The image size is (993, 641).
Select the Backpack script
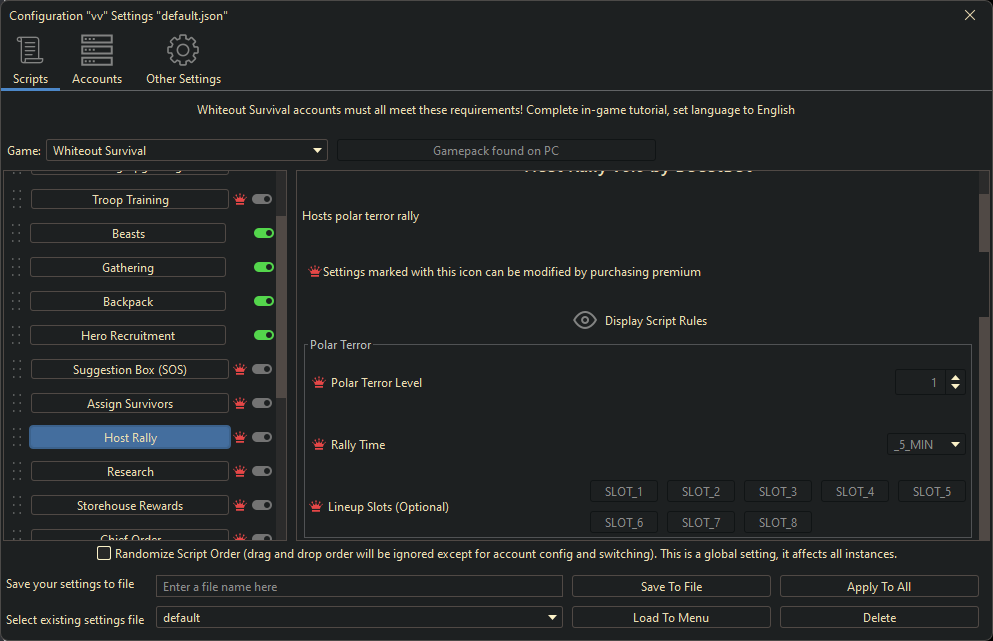click(128, 301)
